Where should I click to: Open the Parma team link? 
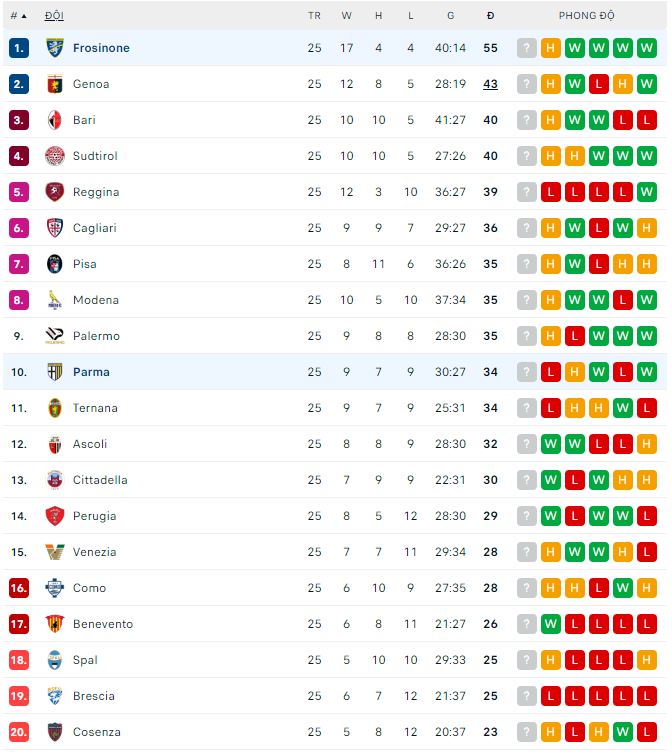[91, 372]
